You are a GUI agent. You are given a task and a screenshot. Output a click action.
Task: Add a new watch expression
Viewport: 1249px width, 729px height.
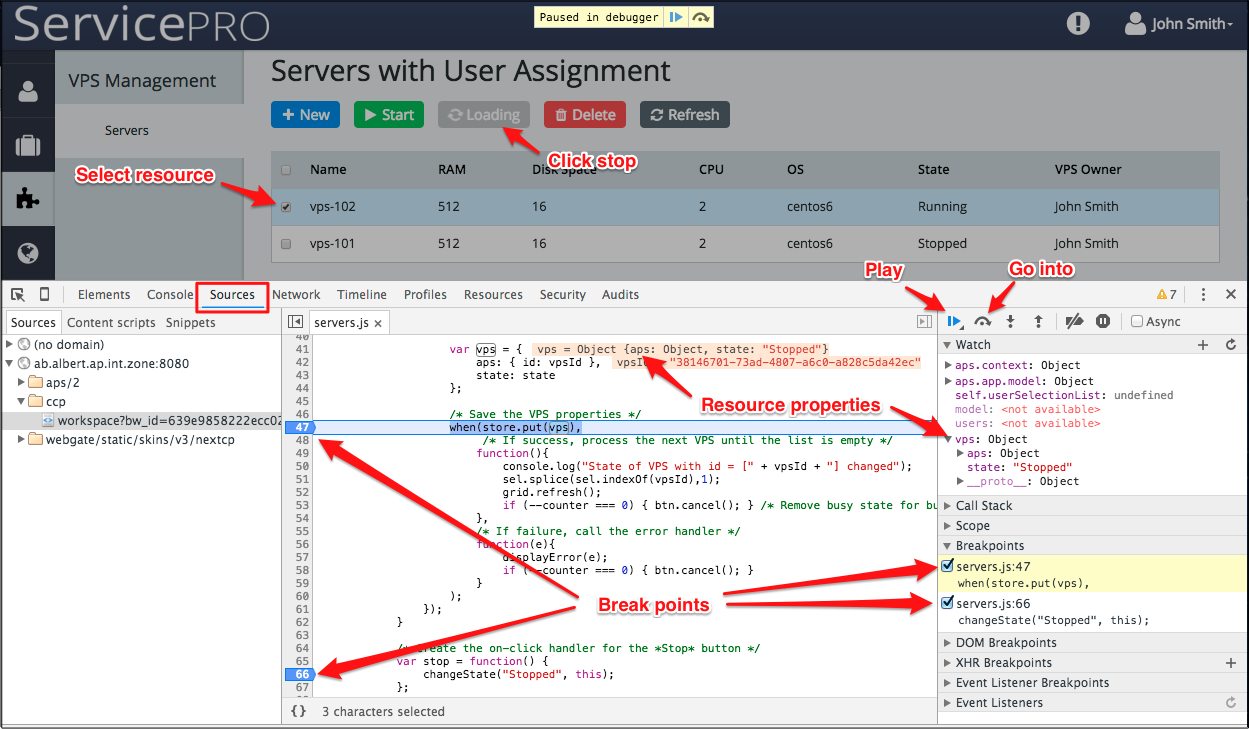(x=1203, y=345)
